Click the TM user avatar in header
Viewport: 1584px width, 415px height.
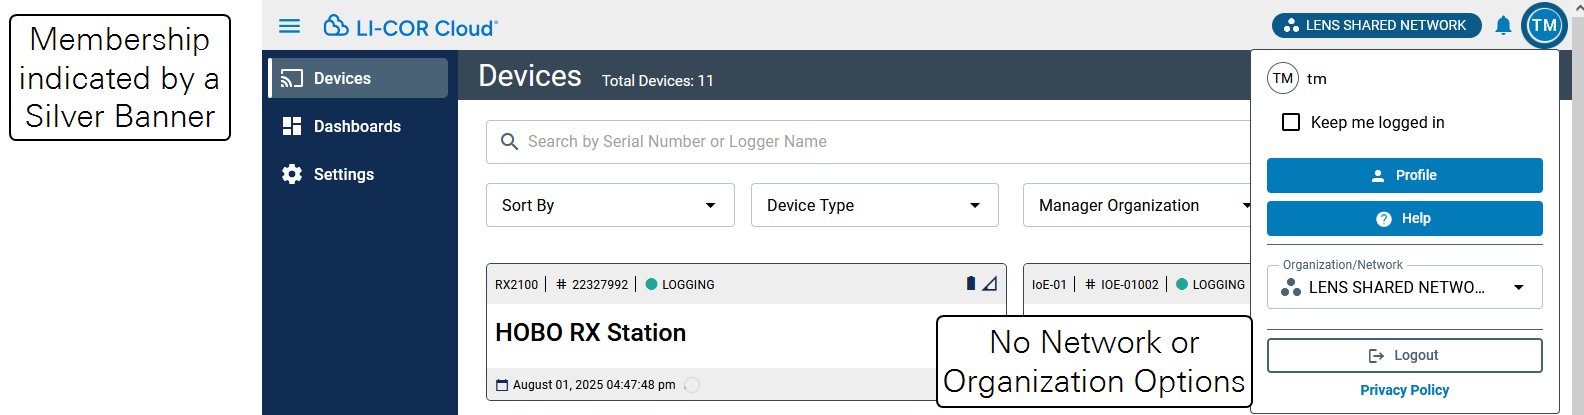point(1543,26)
